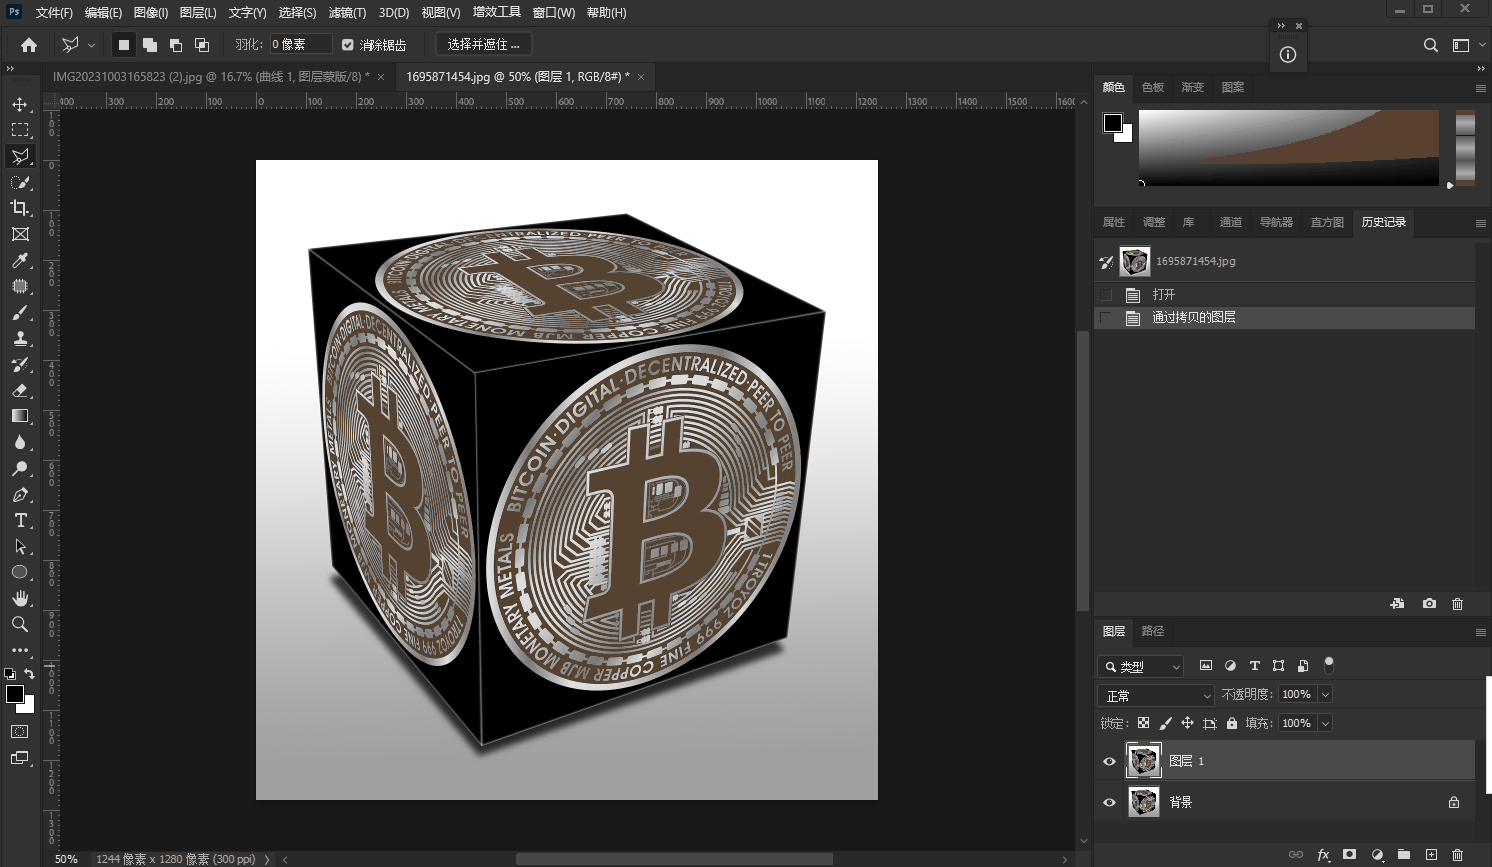The width and height of the screenshot is (1492, 867).
Task: Select the Ellipse shape tool
Action: tap(20, 572)
